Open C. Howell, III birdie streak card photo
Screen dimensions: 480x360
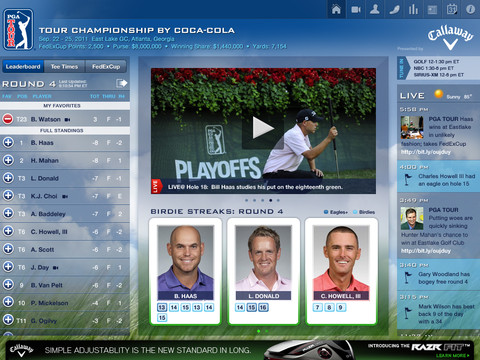click(341, 258)
